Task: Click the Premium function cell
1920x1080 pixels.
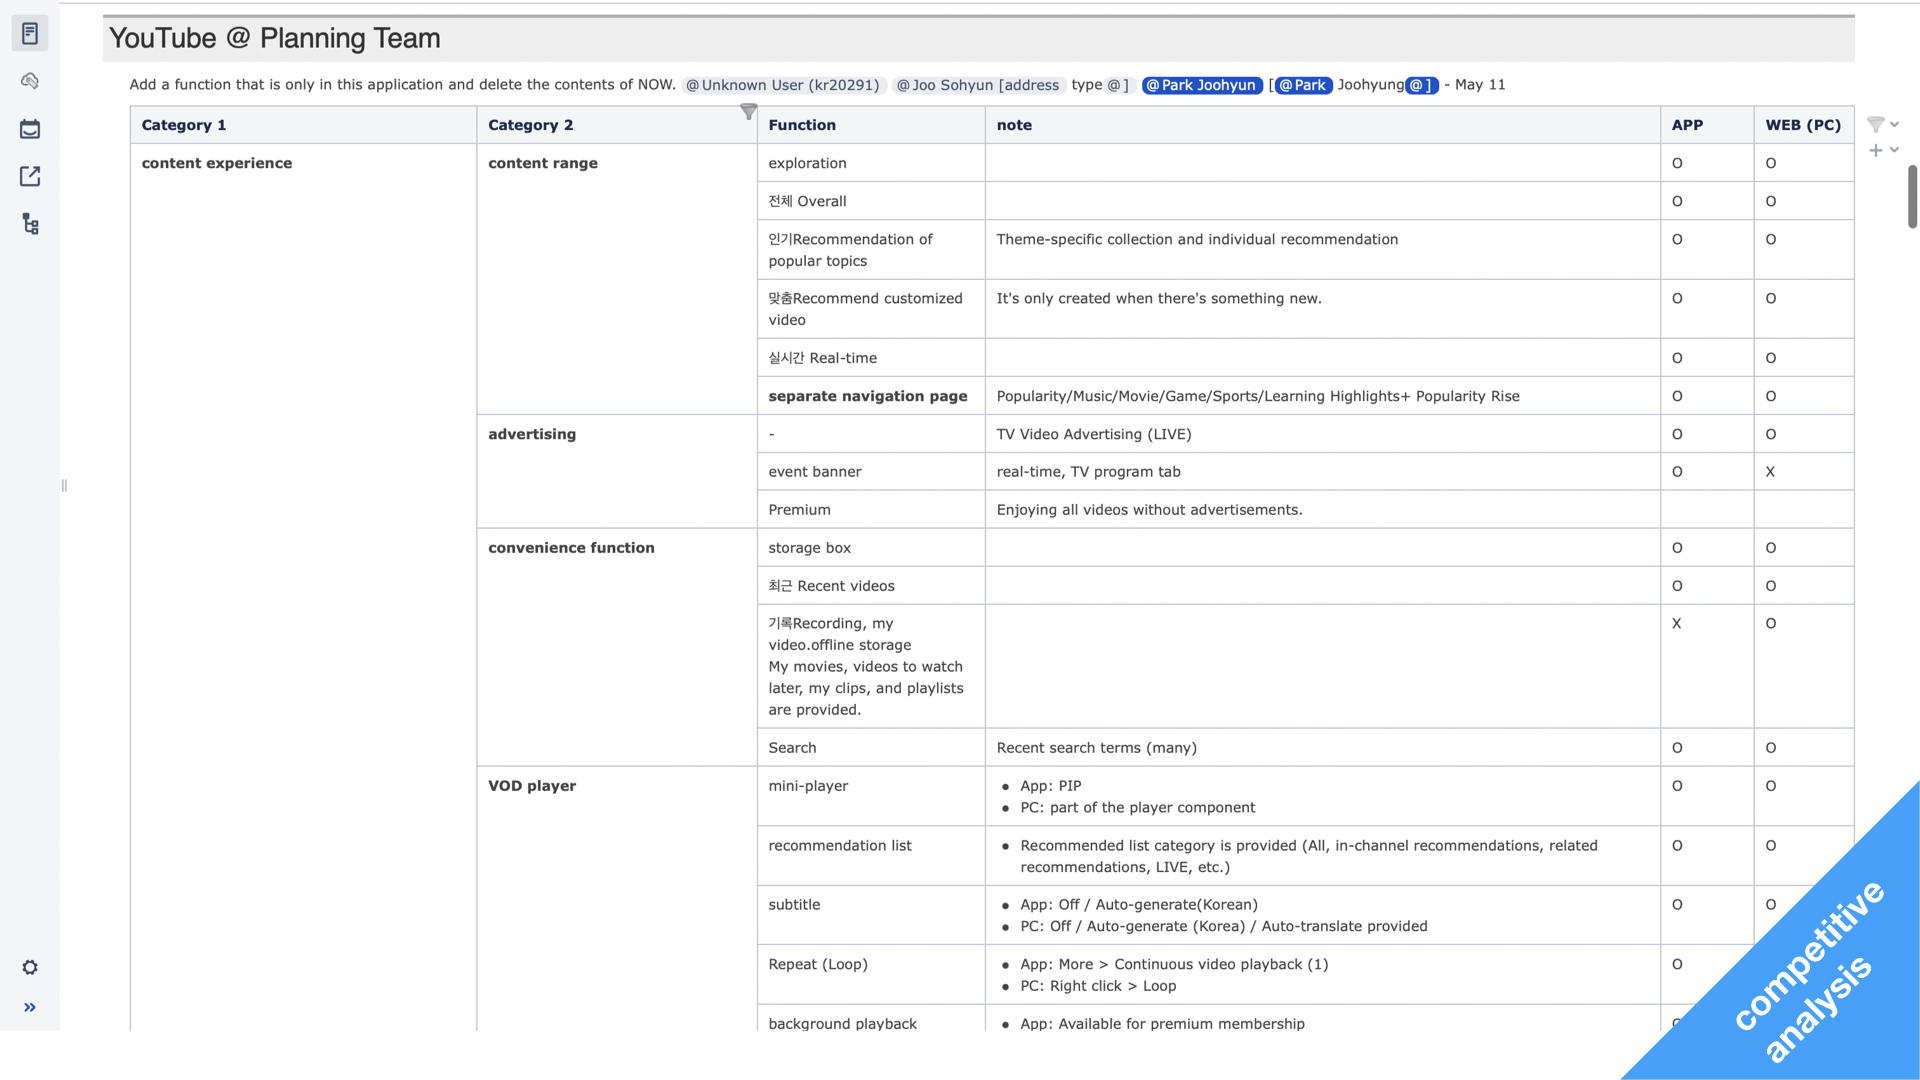Action: 870,510
